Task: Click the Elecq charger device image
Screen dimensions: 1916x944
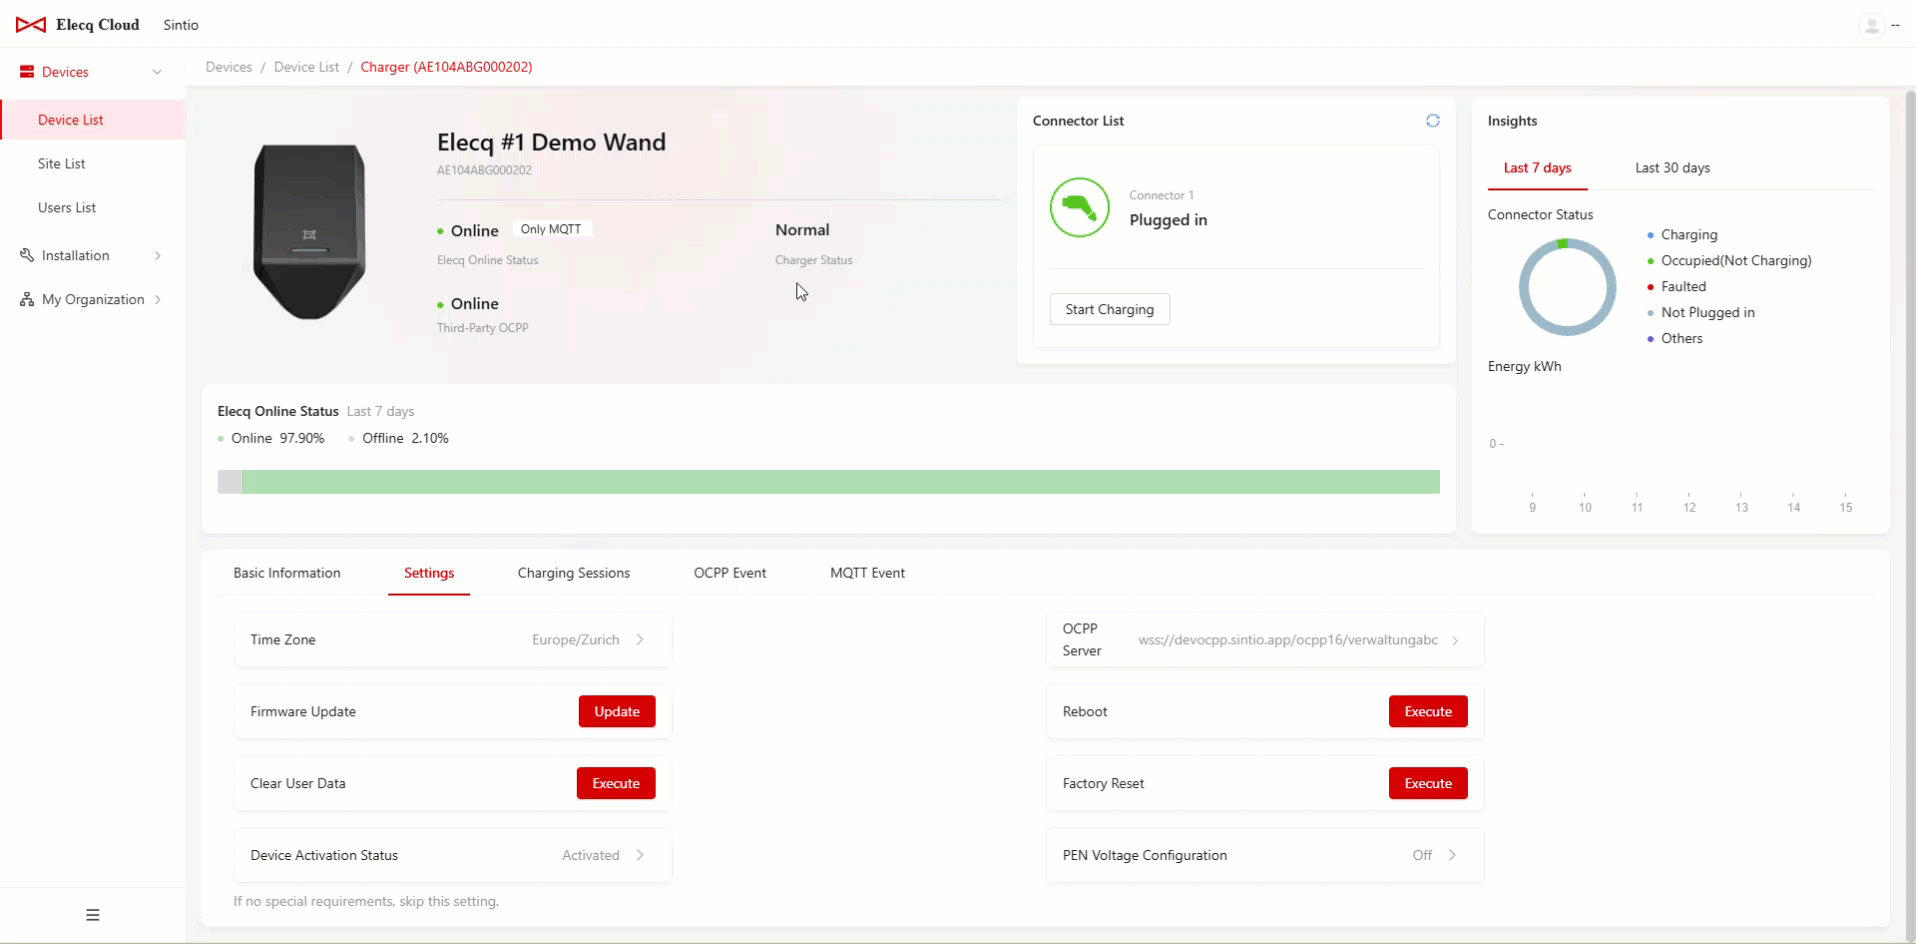Action: point(309,232)
